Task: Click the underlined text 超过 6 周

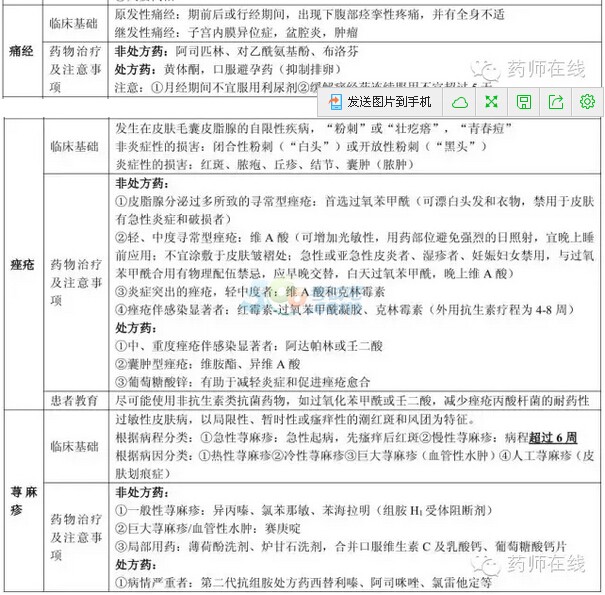Action: (553, 438)
